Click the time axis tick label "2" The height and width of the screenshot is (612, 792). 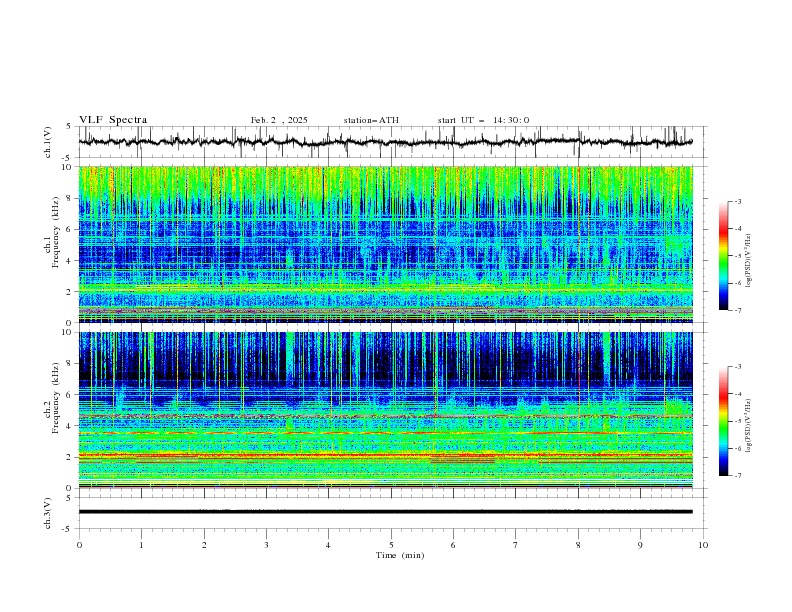(x=204, y=545)
